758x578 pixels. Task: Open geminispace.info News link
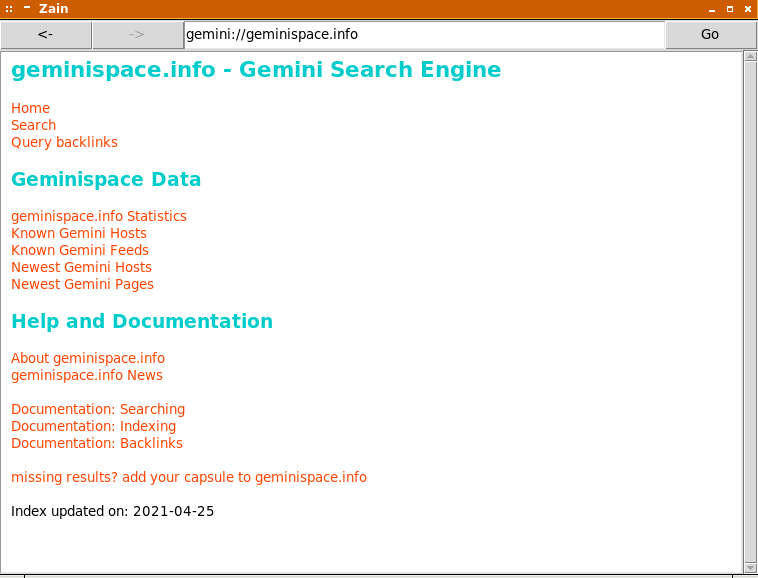(x=87, y=375)
